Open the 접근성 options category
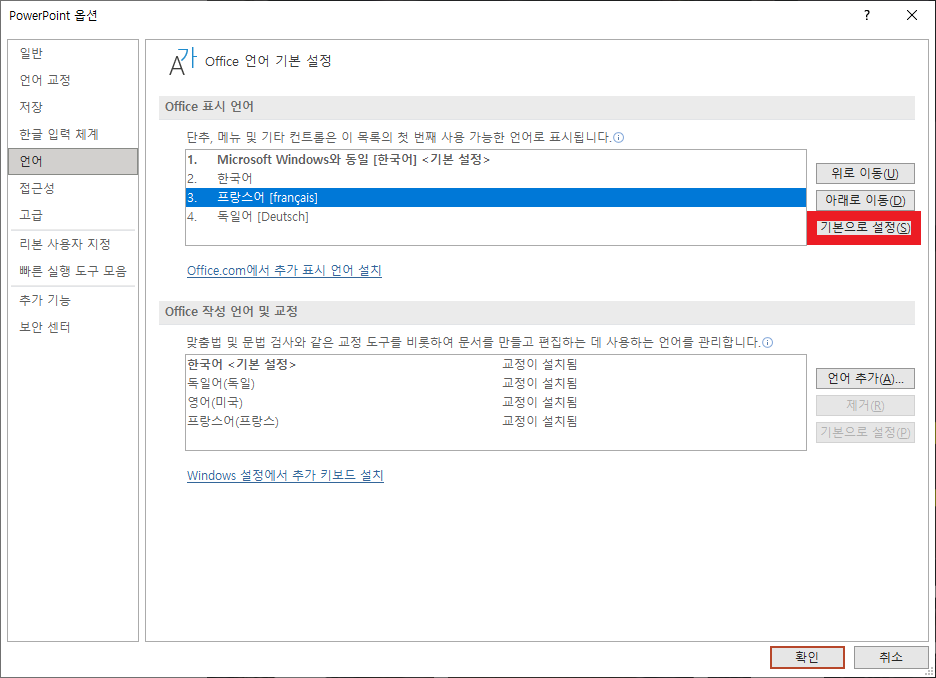This screenshot has width=936, height=678. pyautogui.click(x=73, y=188)
